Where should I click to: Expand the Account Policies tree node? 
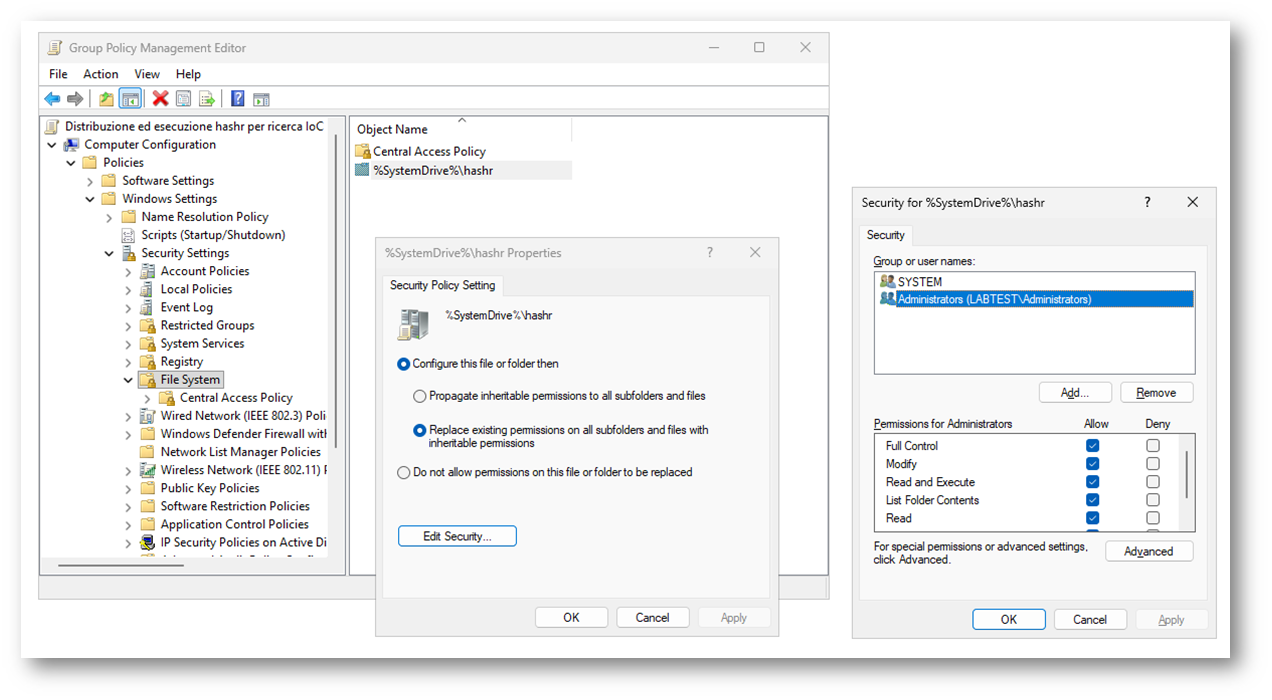tap(128, 272)
